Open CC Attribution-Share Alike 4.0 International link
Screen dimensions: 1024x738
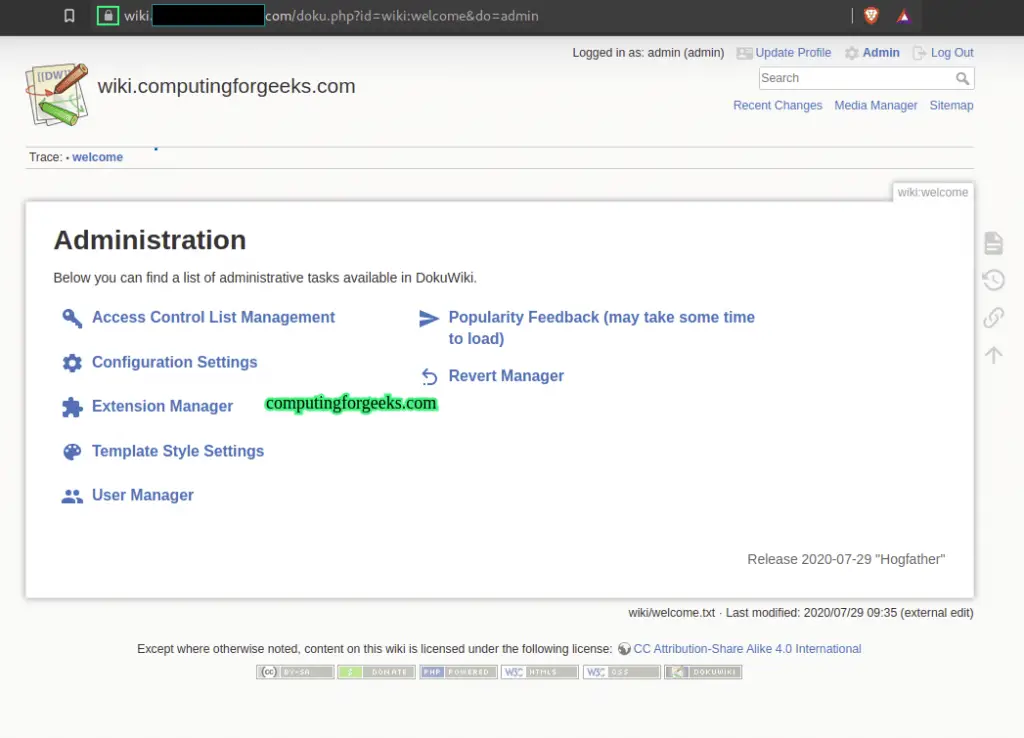(x=747, y=649)
